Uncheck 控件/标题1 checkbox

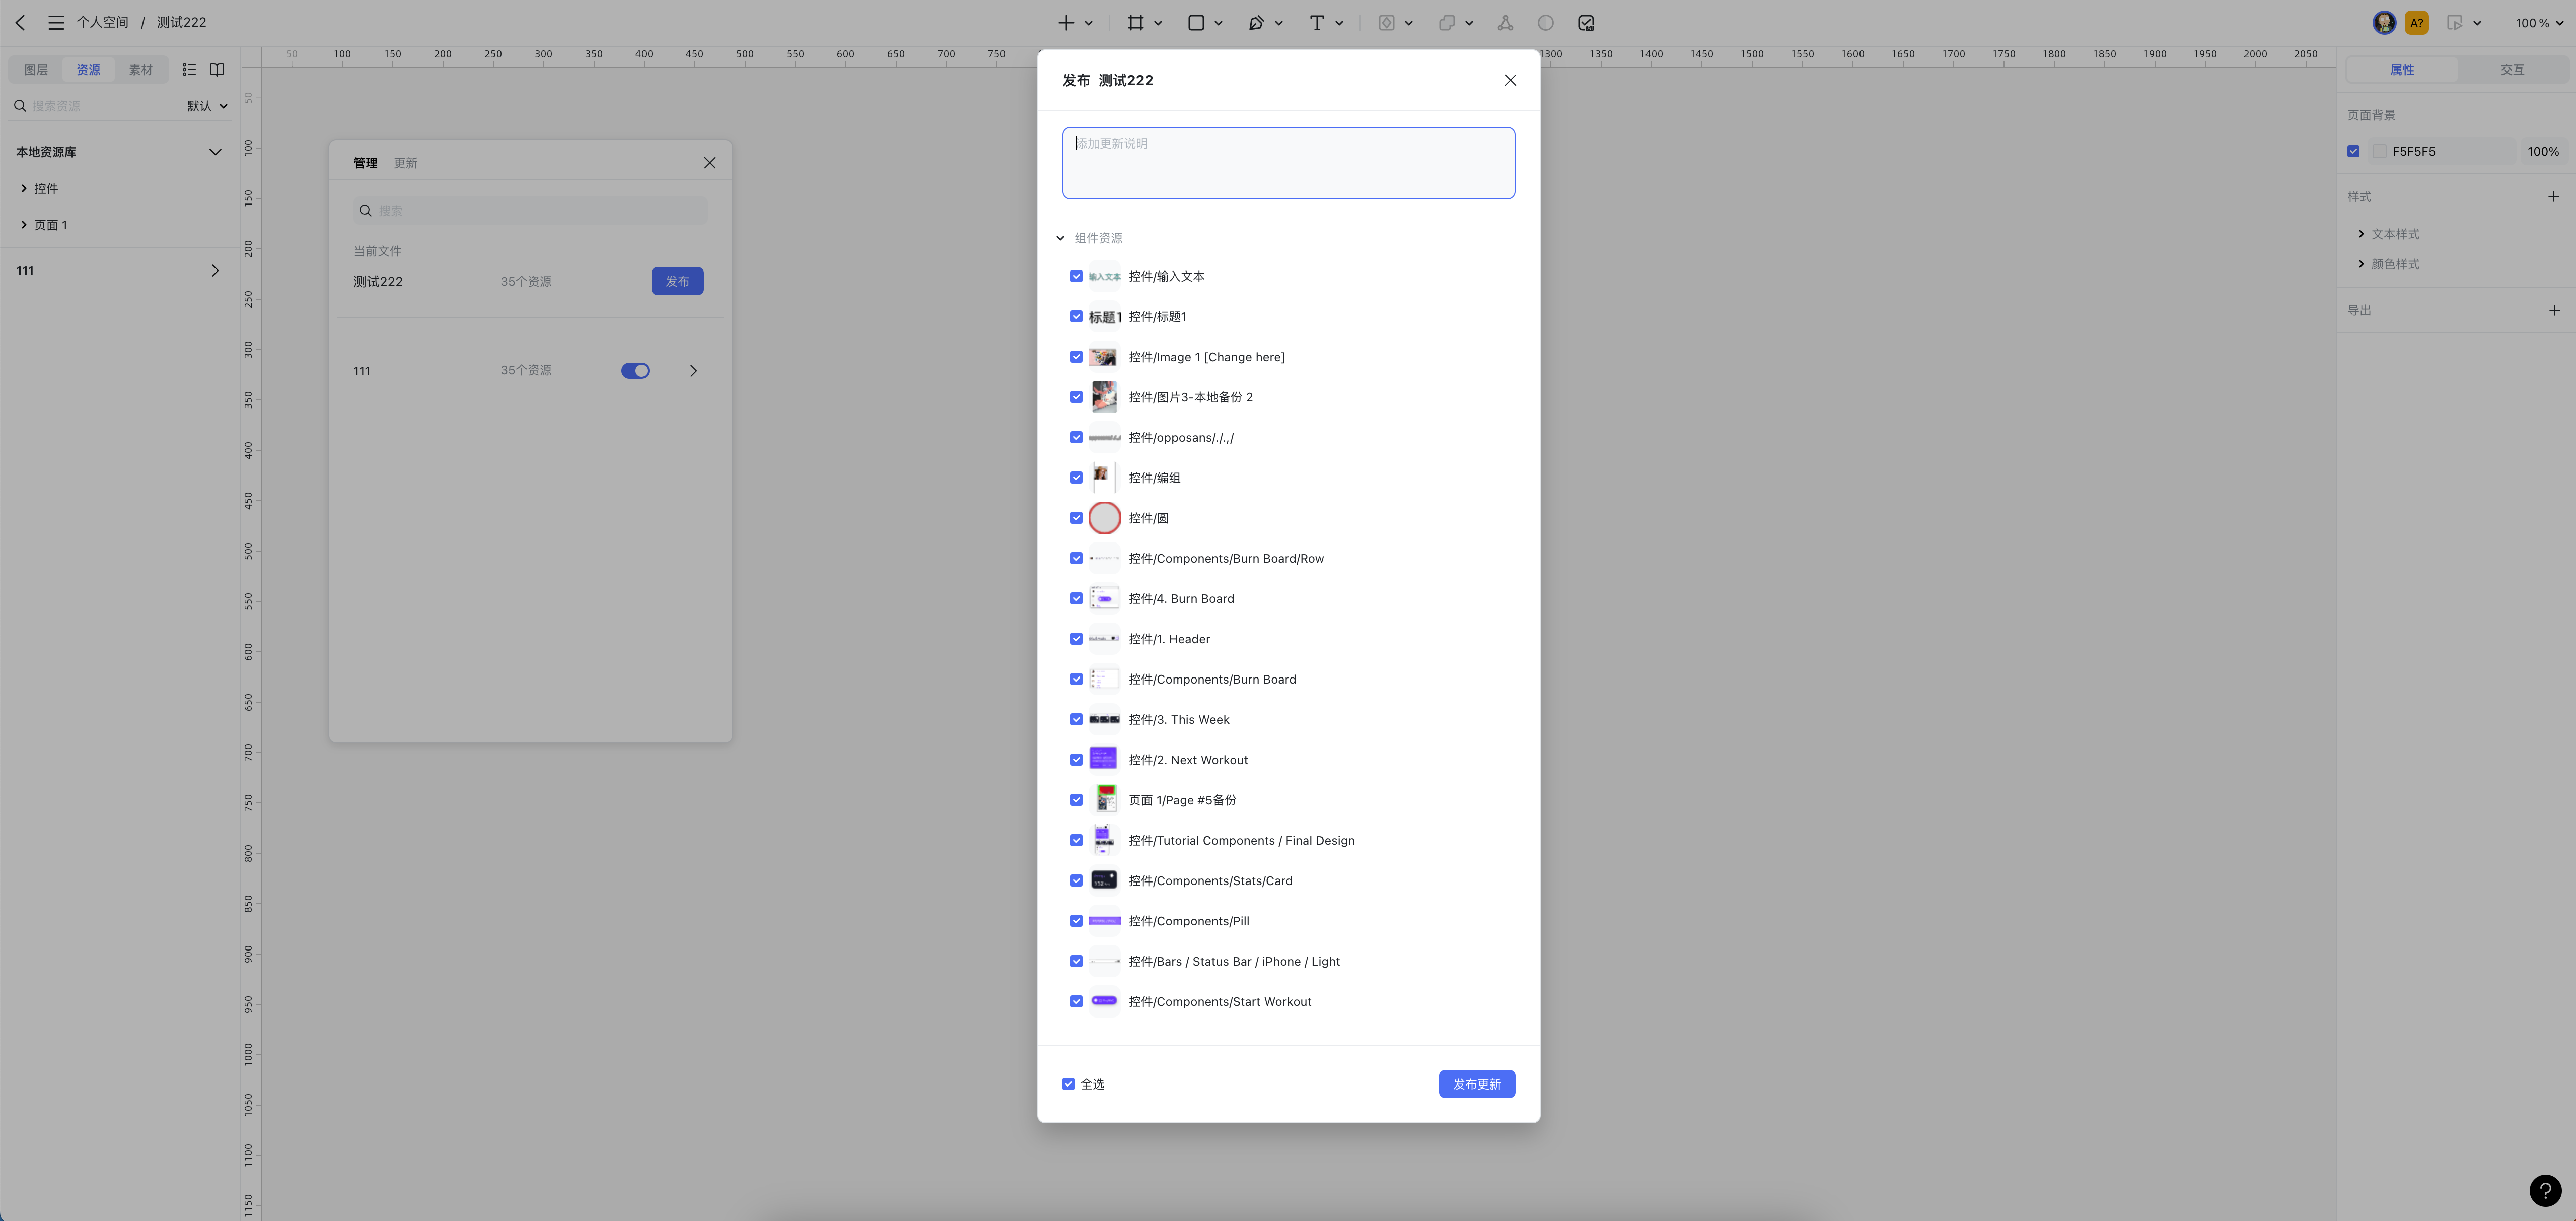1076,316
